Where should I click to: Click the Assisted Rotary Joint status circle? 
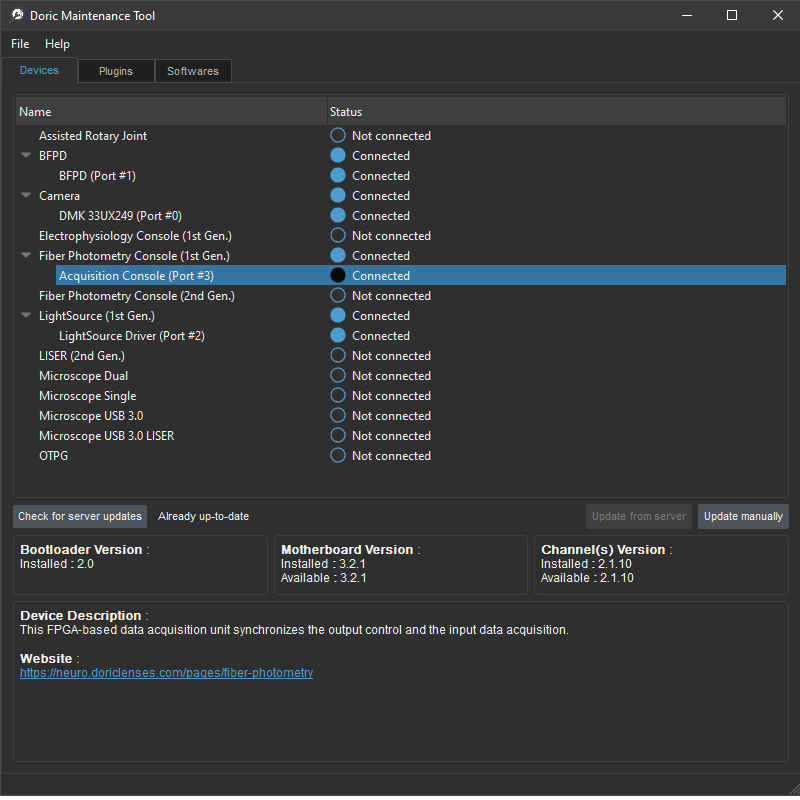click(x=338, y=136)
